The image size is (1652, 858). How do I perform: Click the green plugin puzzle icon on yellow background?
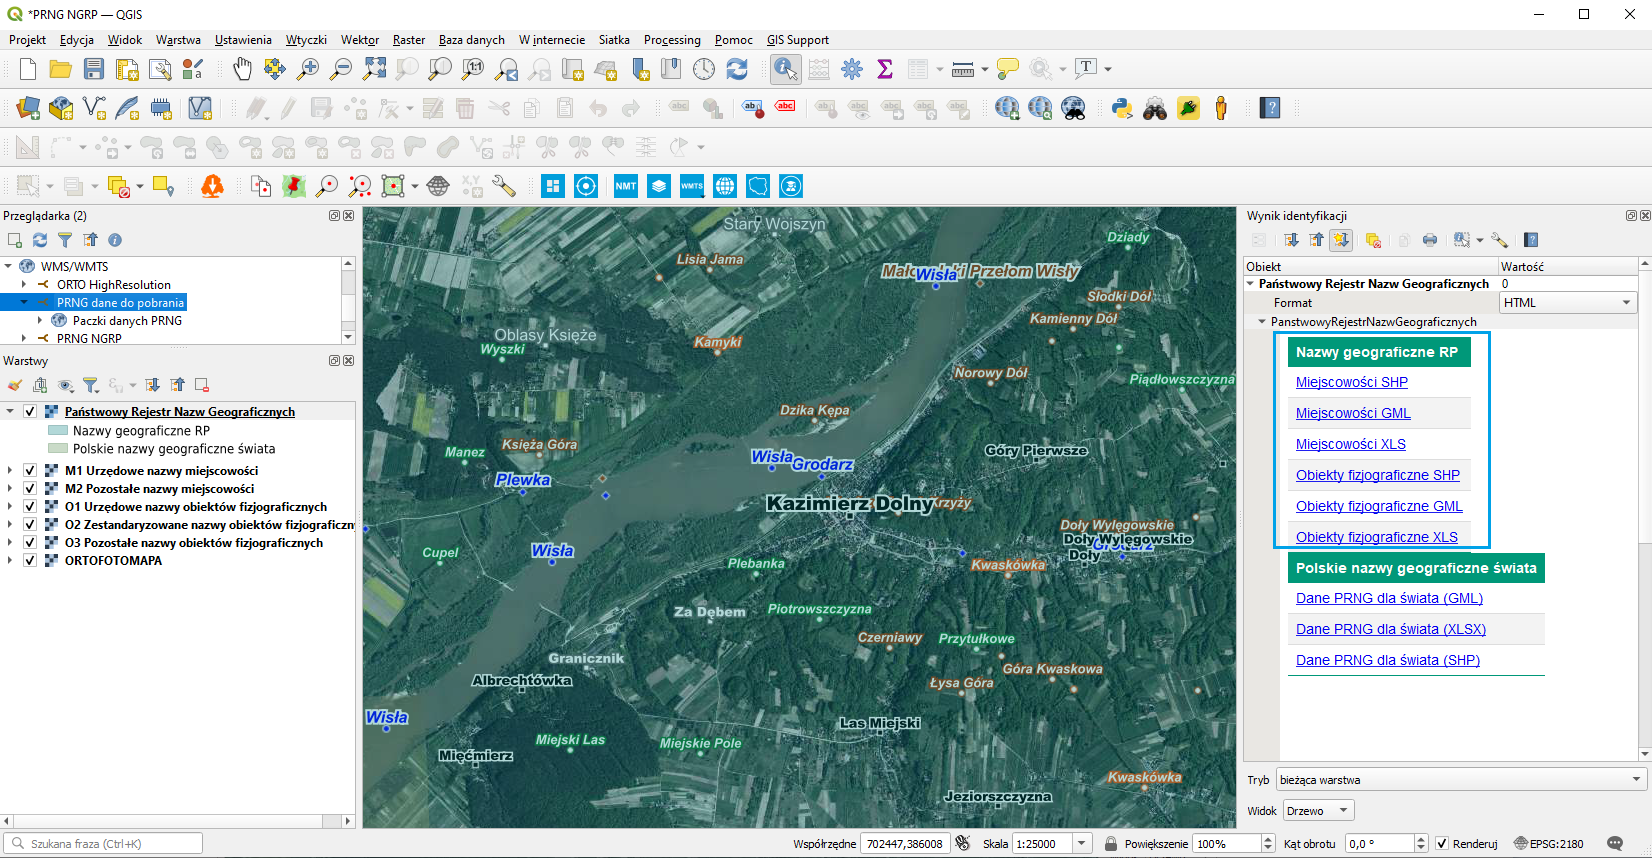click(x=1188, y=108)
